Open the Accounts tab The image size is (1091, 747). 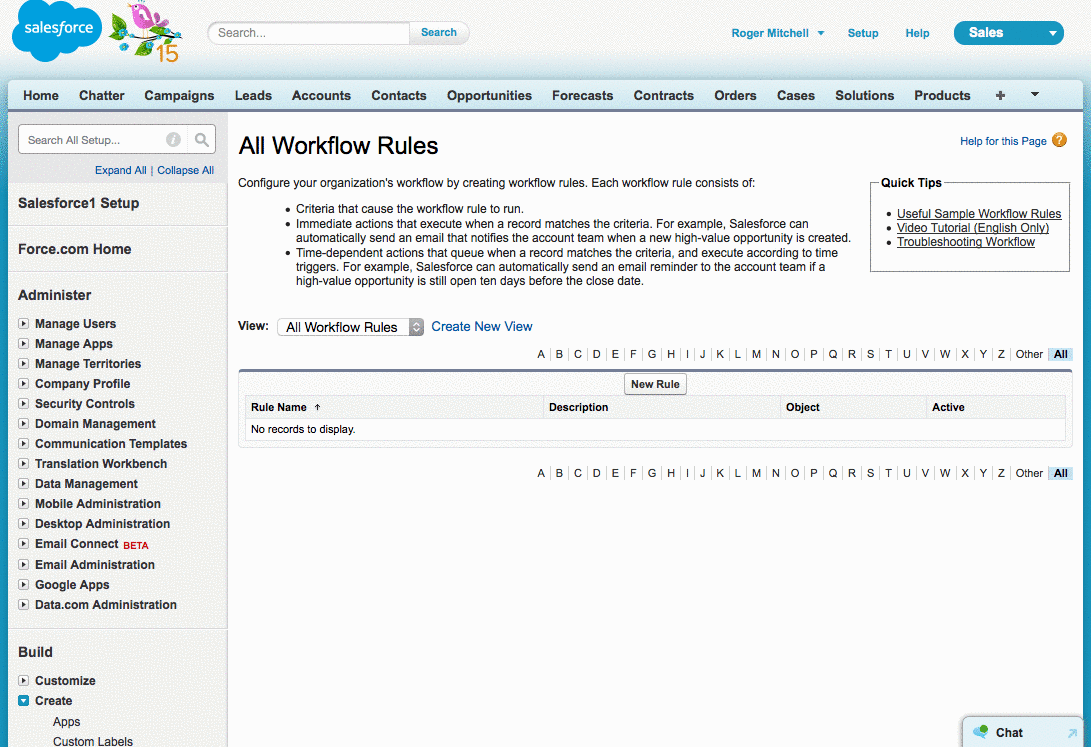click(321, 95)
